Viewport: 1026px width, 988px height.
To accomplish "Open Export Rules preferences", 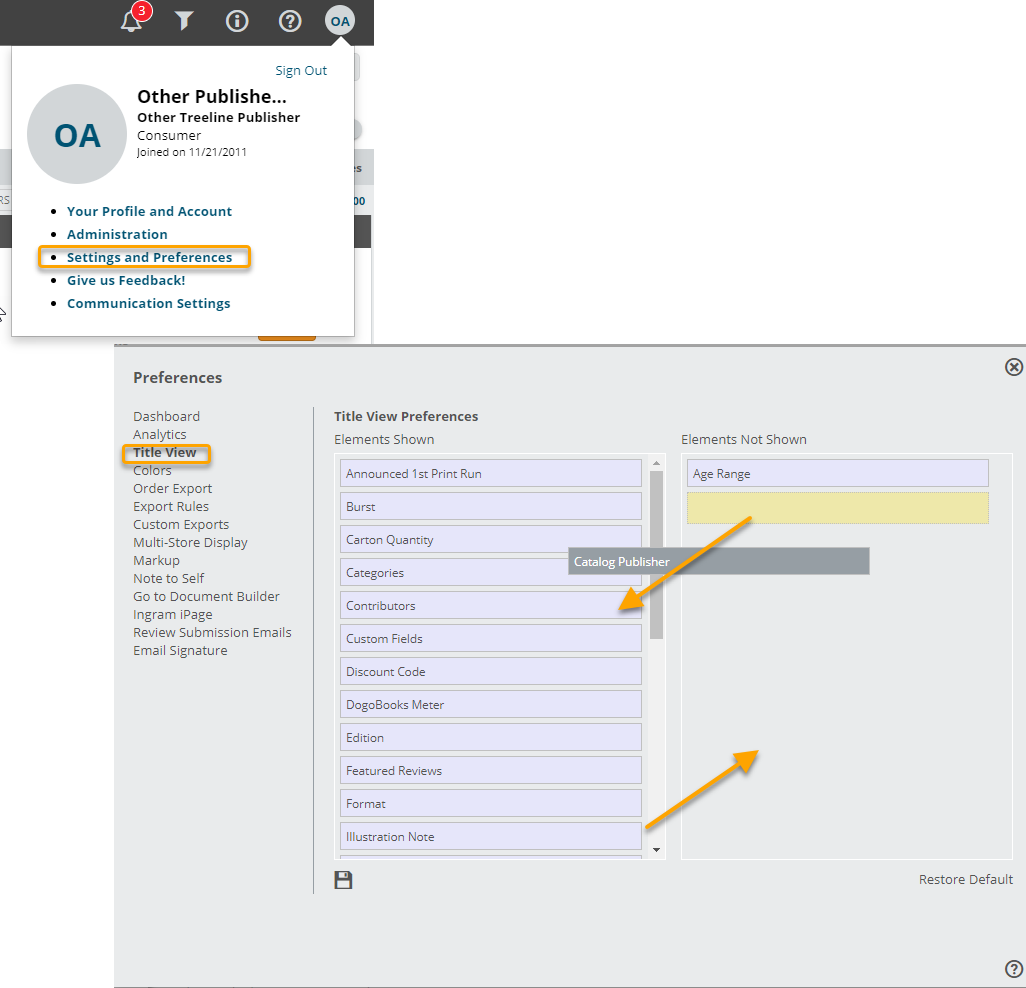I will click(x=171, y=506).
